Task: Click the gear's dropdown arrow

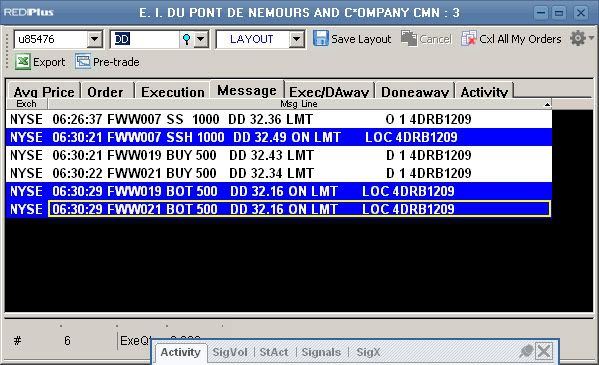Action: (x=591, y=38)
